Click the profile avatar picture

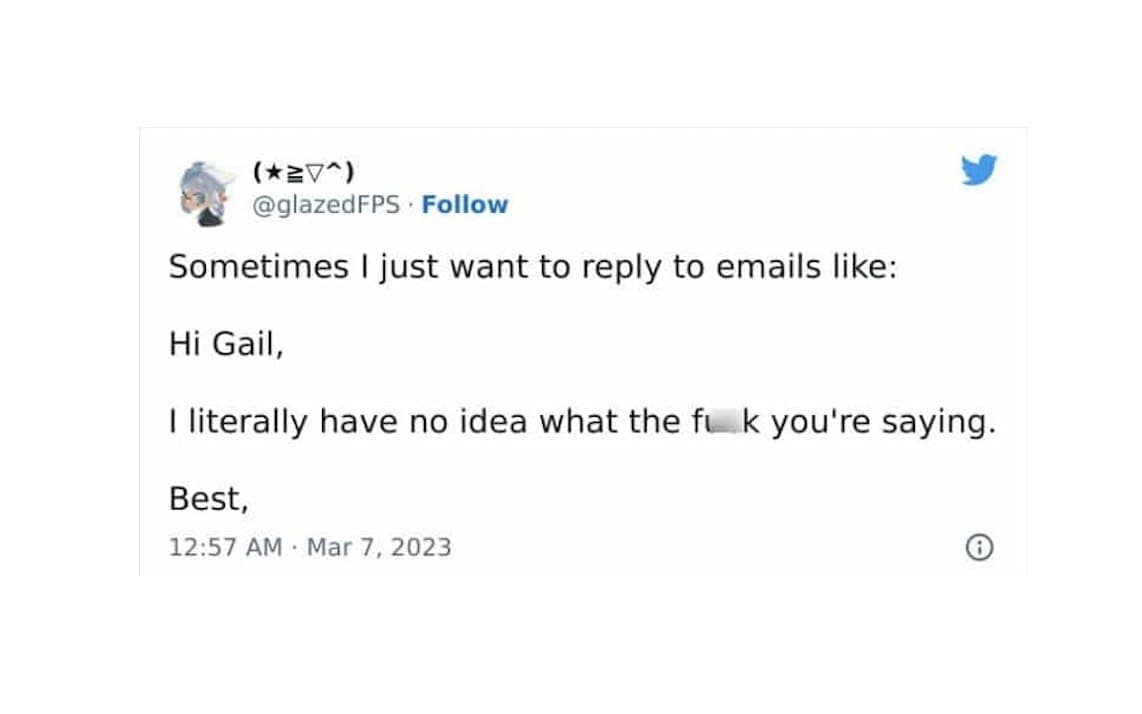[208, 193]
